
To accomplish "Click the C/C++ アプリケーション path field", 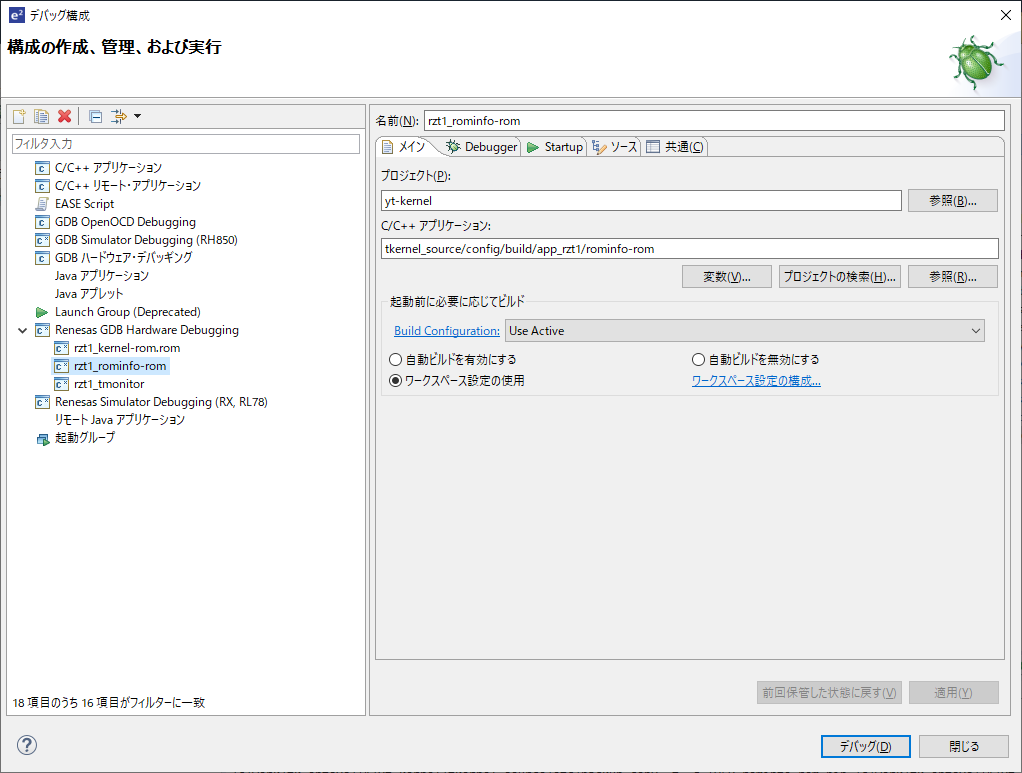I will pyautogui.click(x=690, y=248).
